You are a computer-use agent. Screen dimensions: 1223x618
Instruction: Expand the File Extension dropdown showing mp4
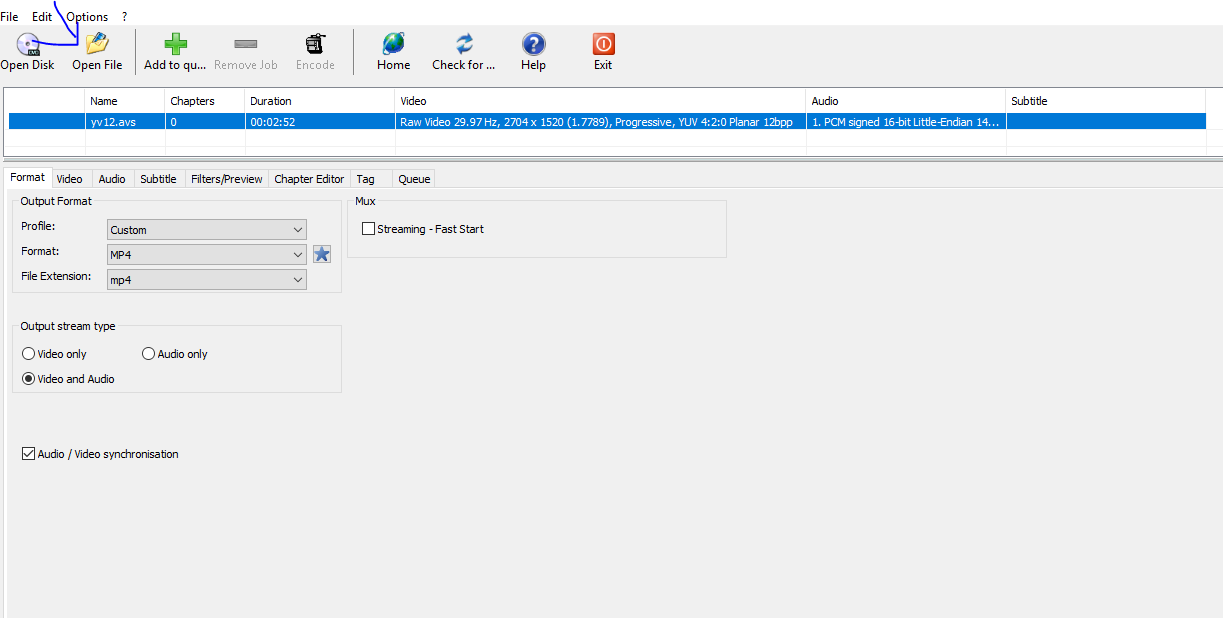pyautogui.click(x=207, y=280)
